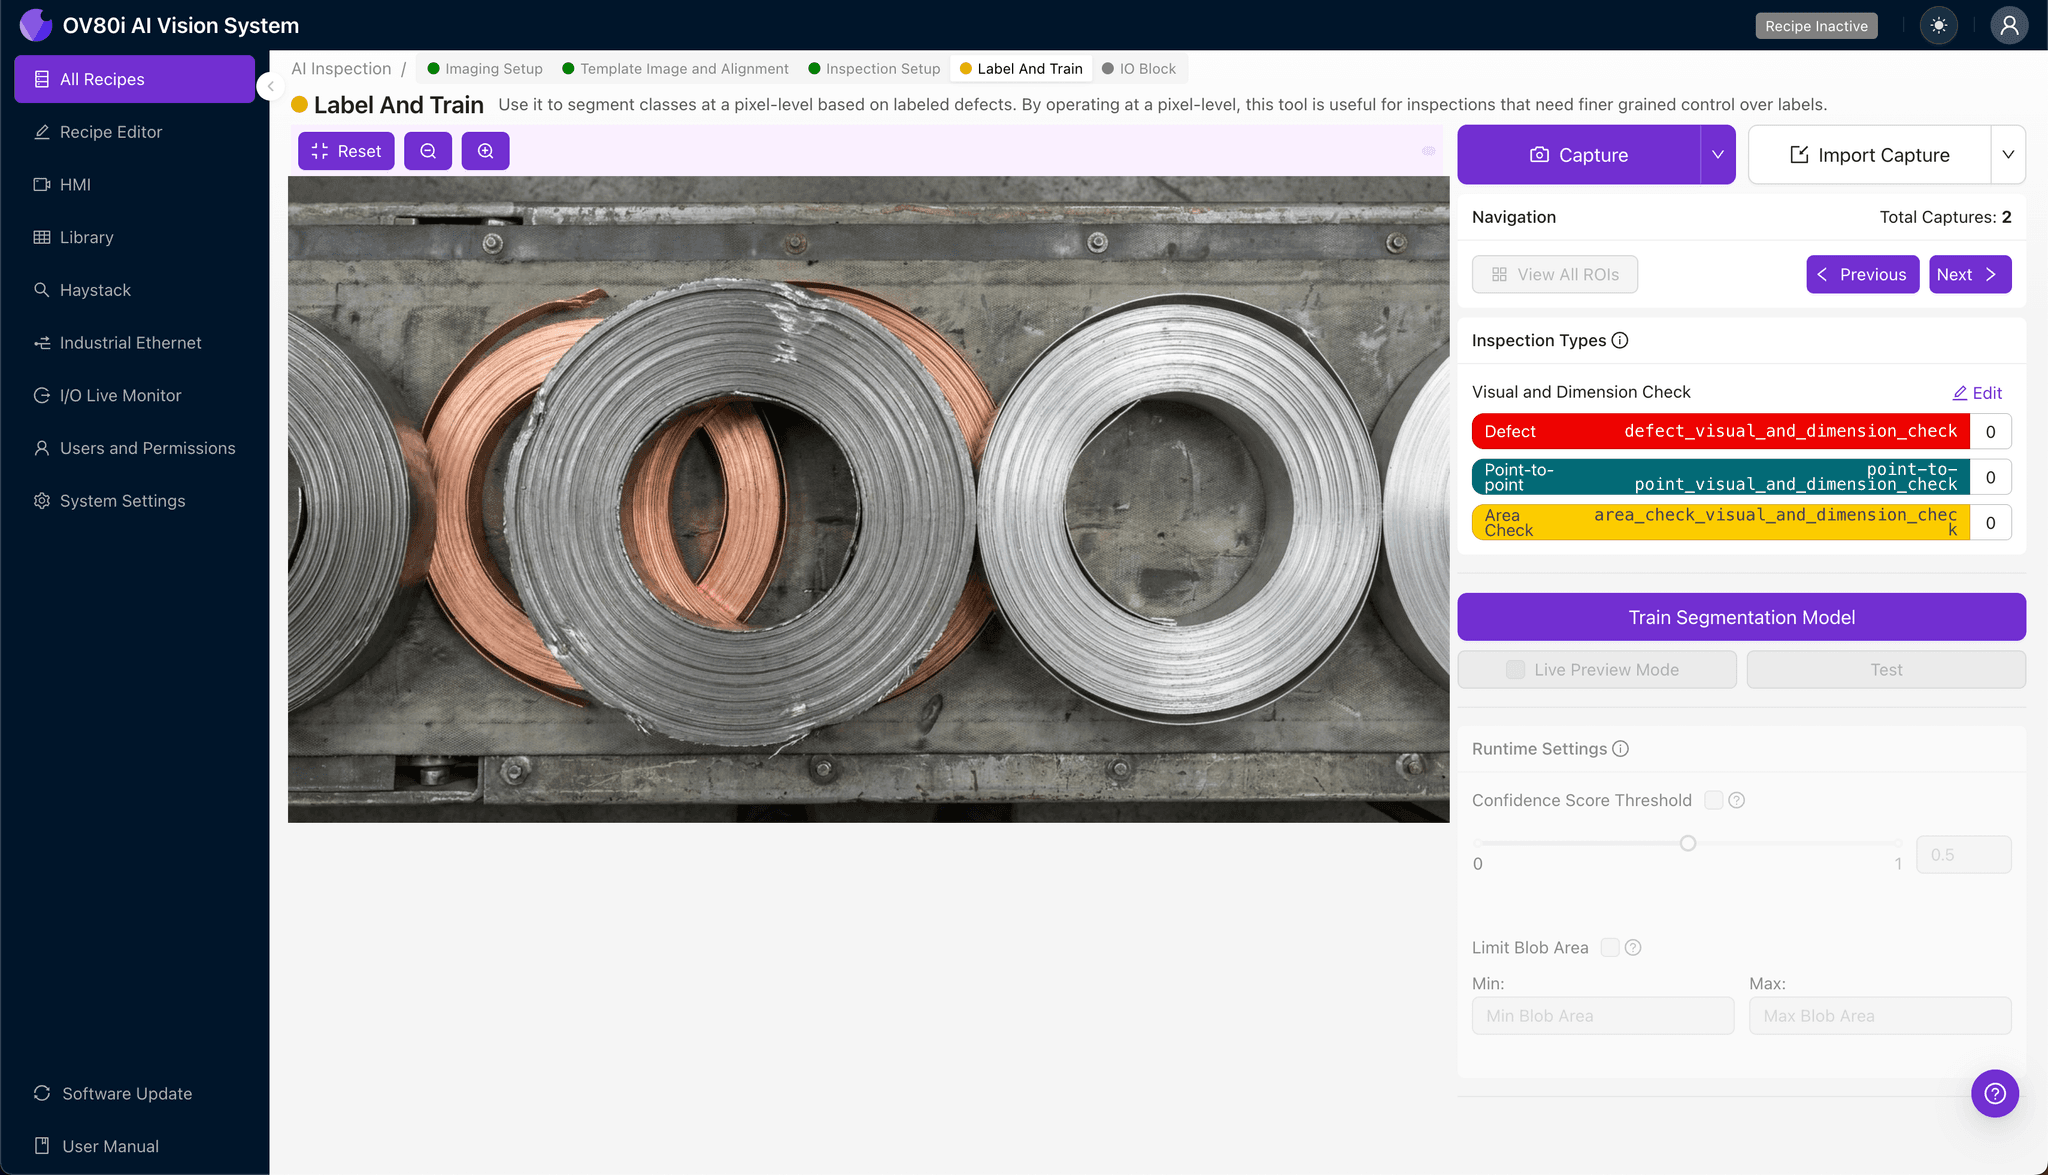Image resolution: width=2048 pixels, height=1175 pixels.
Task: Click View All ROIs button
Action: [x=1555, y=275]
